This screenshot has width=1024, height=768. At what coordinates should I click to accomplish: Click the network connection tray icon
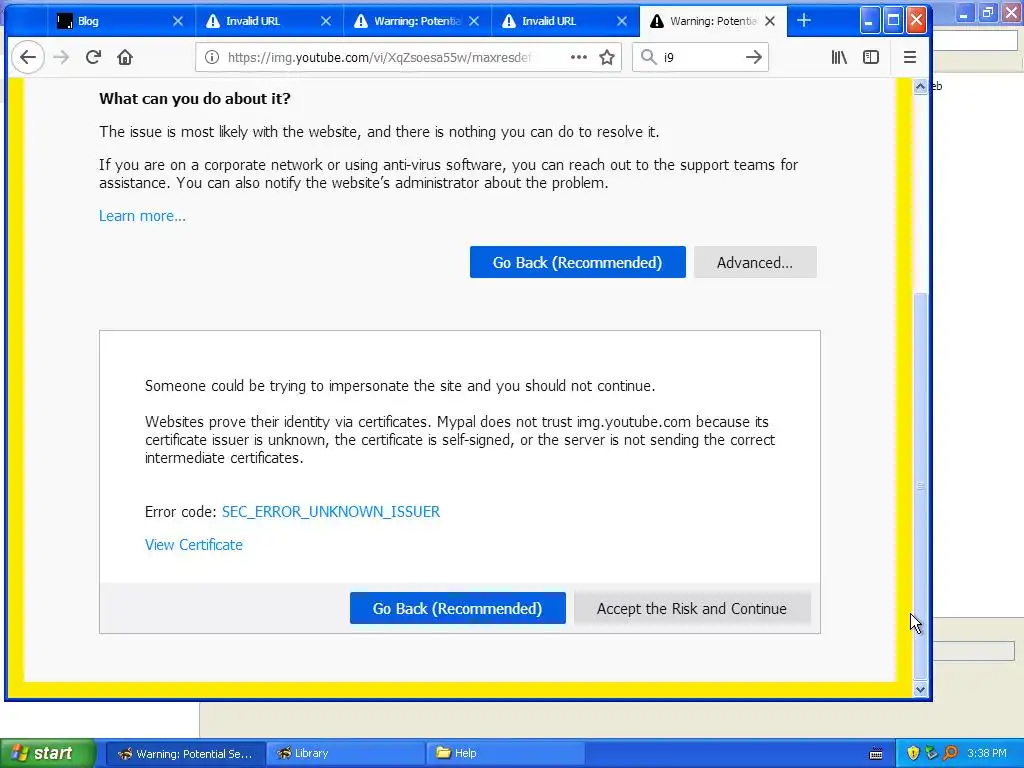point(931,754)
